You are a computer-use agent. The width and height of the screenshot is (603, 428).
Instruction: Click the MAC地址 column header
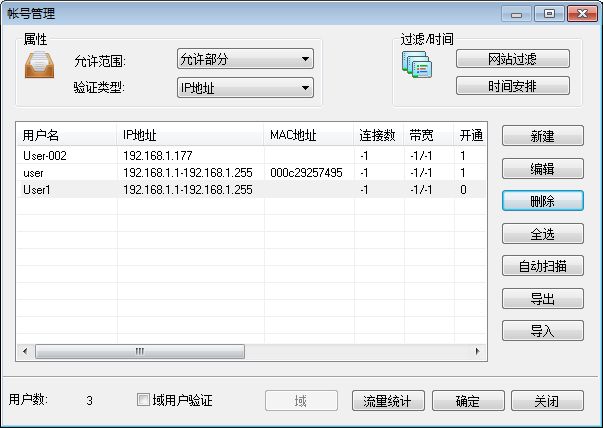tap(308, 135)
